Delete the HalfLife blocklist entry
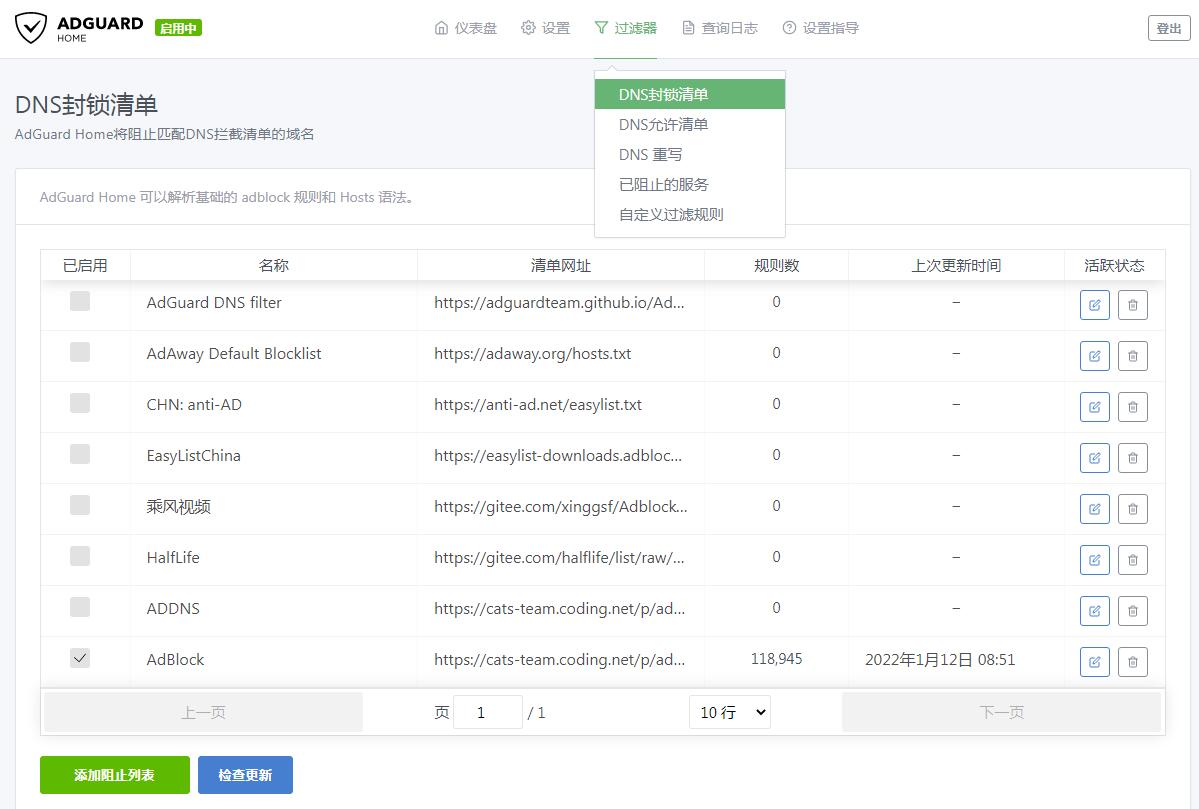 (1132, 559)
